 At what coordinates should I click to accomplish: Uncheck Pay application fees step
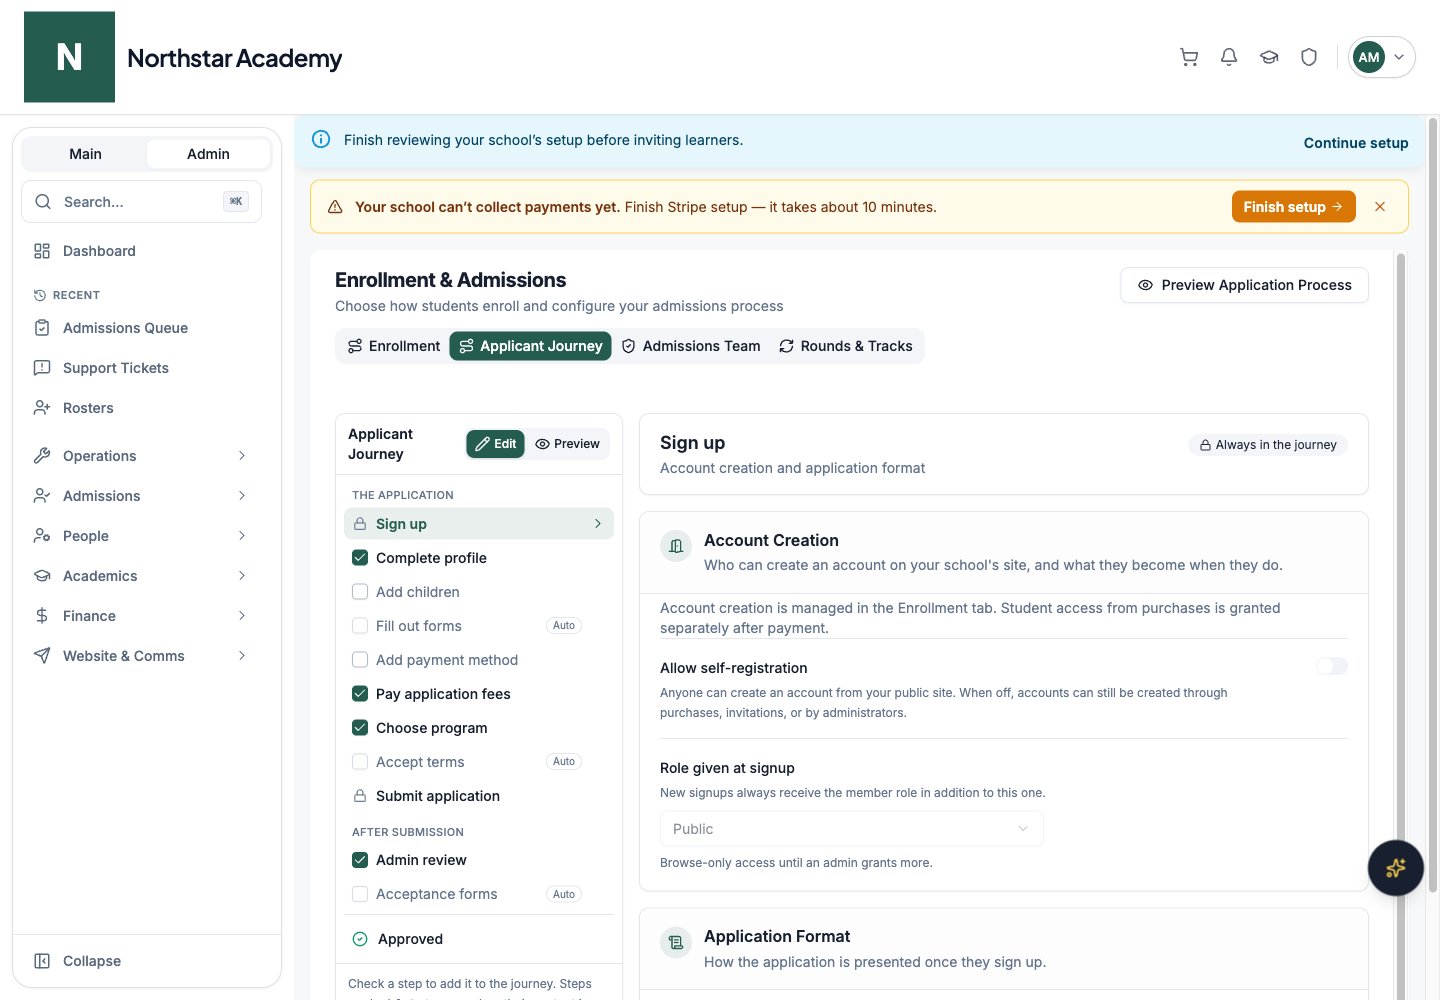360,694
